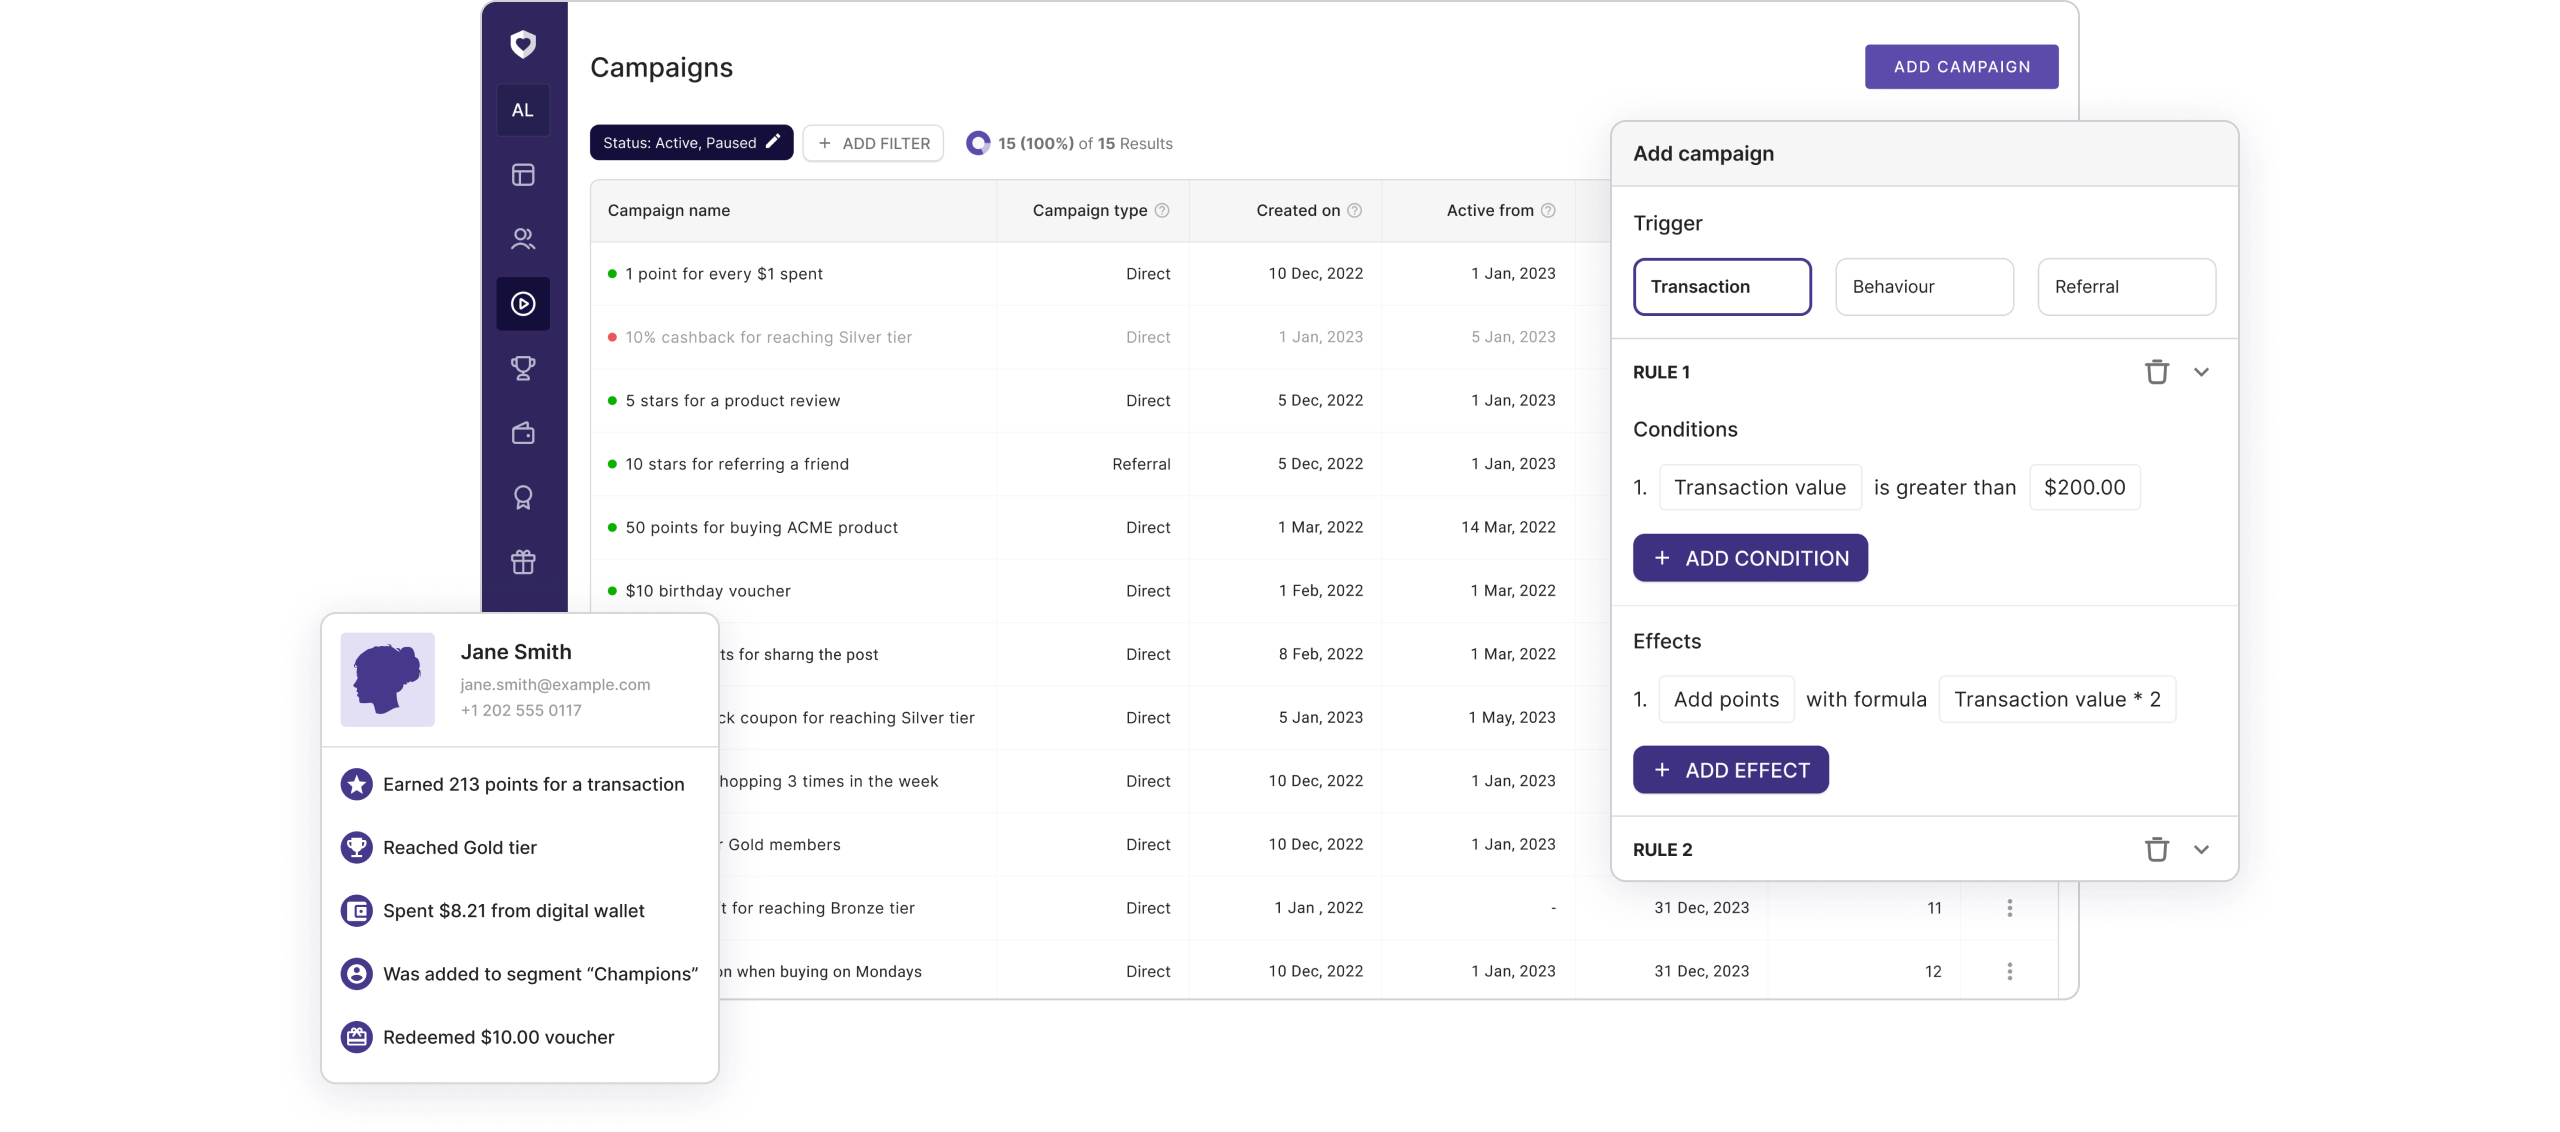Click the results donut progress indicator
The width and height of the screenshot is (2560, 1132).
(978, 142)
